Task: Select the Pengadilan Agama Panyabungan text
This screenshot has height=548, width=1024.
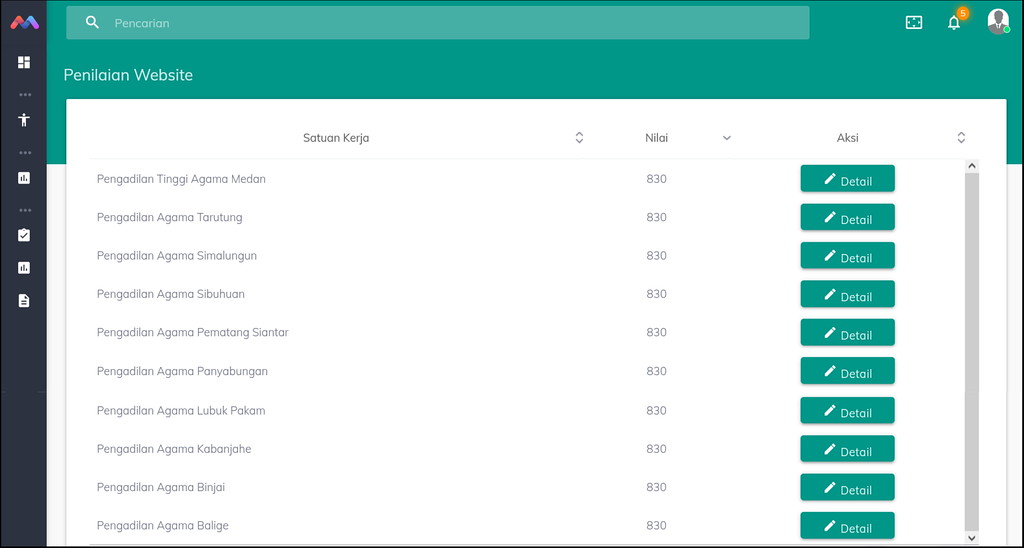Action: pyautogui.click(x=182, y=371)
